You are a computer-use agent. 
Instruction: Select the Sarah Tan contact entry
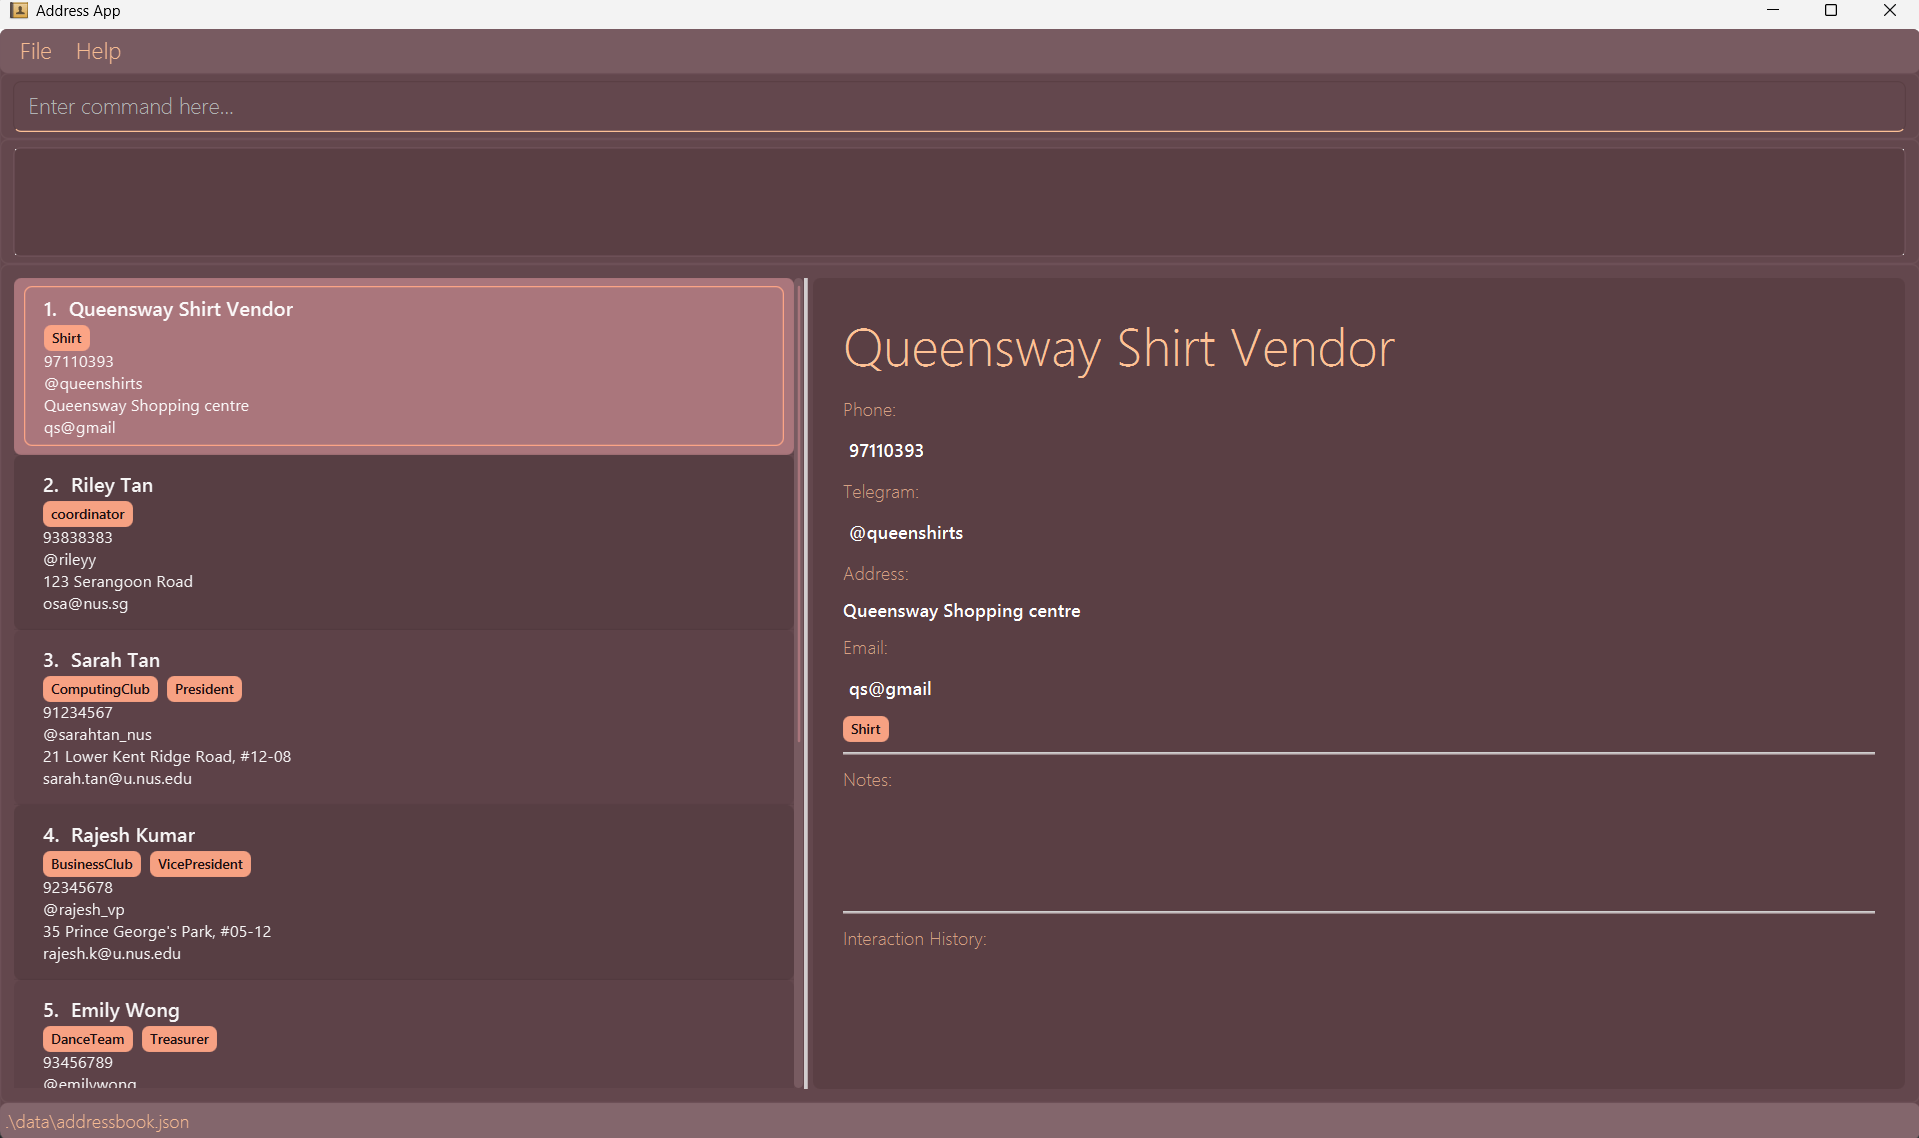pos(403,718)
